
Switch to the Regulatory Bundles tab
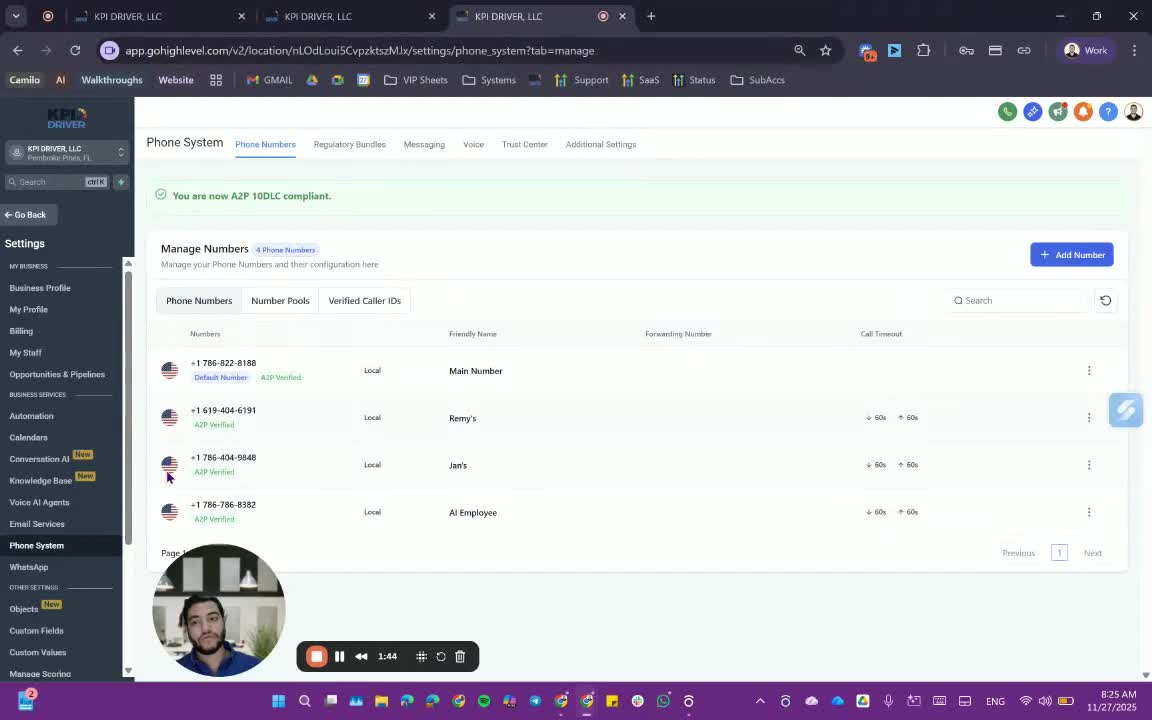pos(350,144)
